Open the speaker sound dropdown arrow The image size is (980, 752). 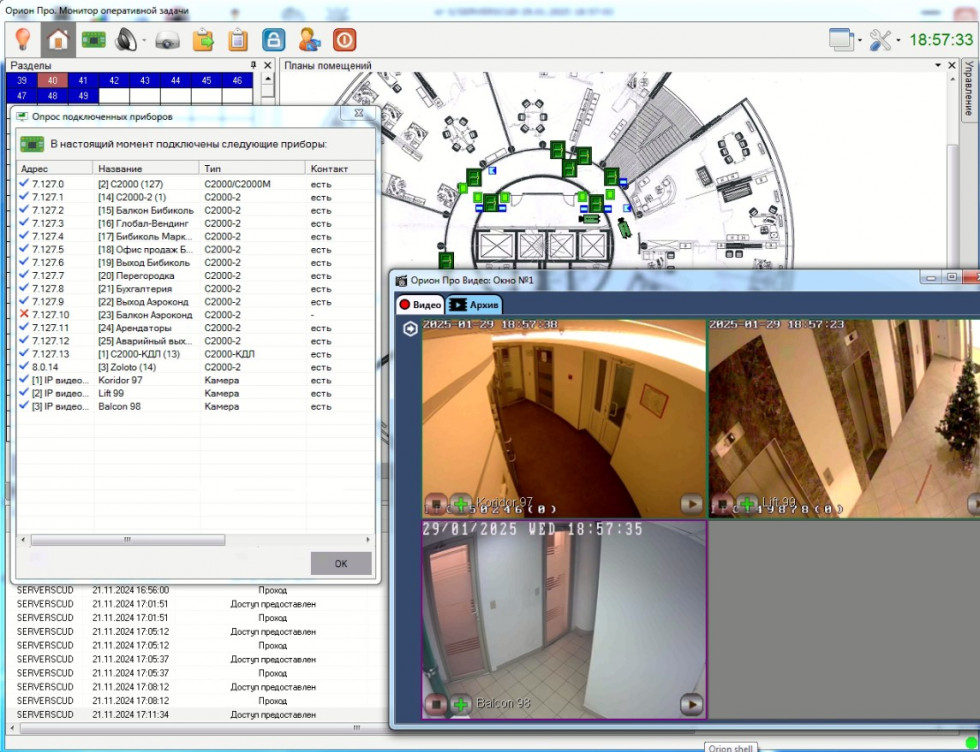click(144, 41)
